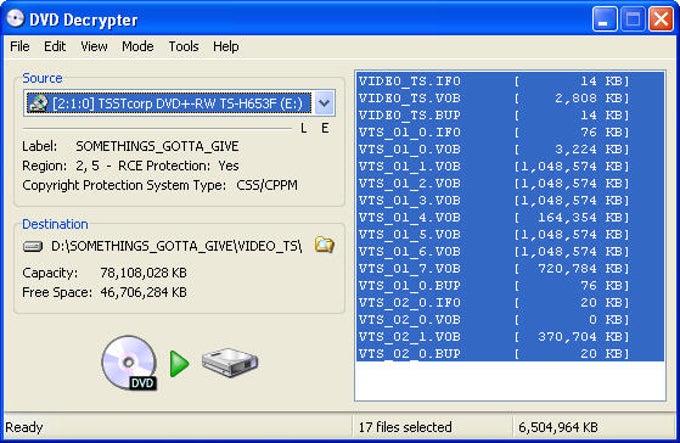Click the label SOMETHINGS_GOTTA_GIVE
Viewport: 680px width, 443px height.
click(157, 147)
